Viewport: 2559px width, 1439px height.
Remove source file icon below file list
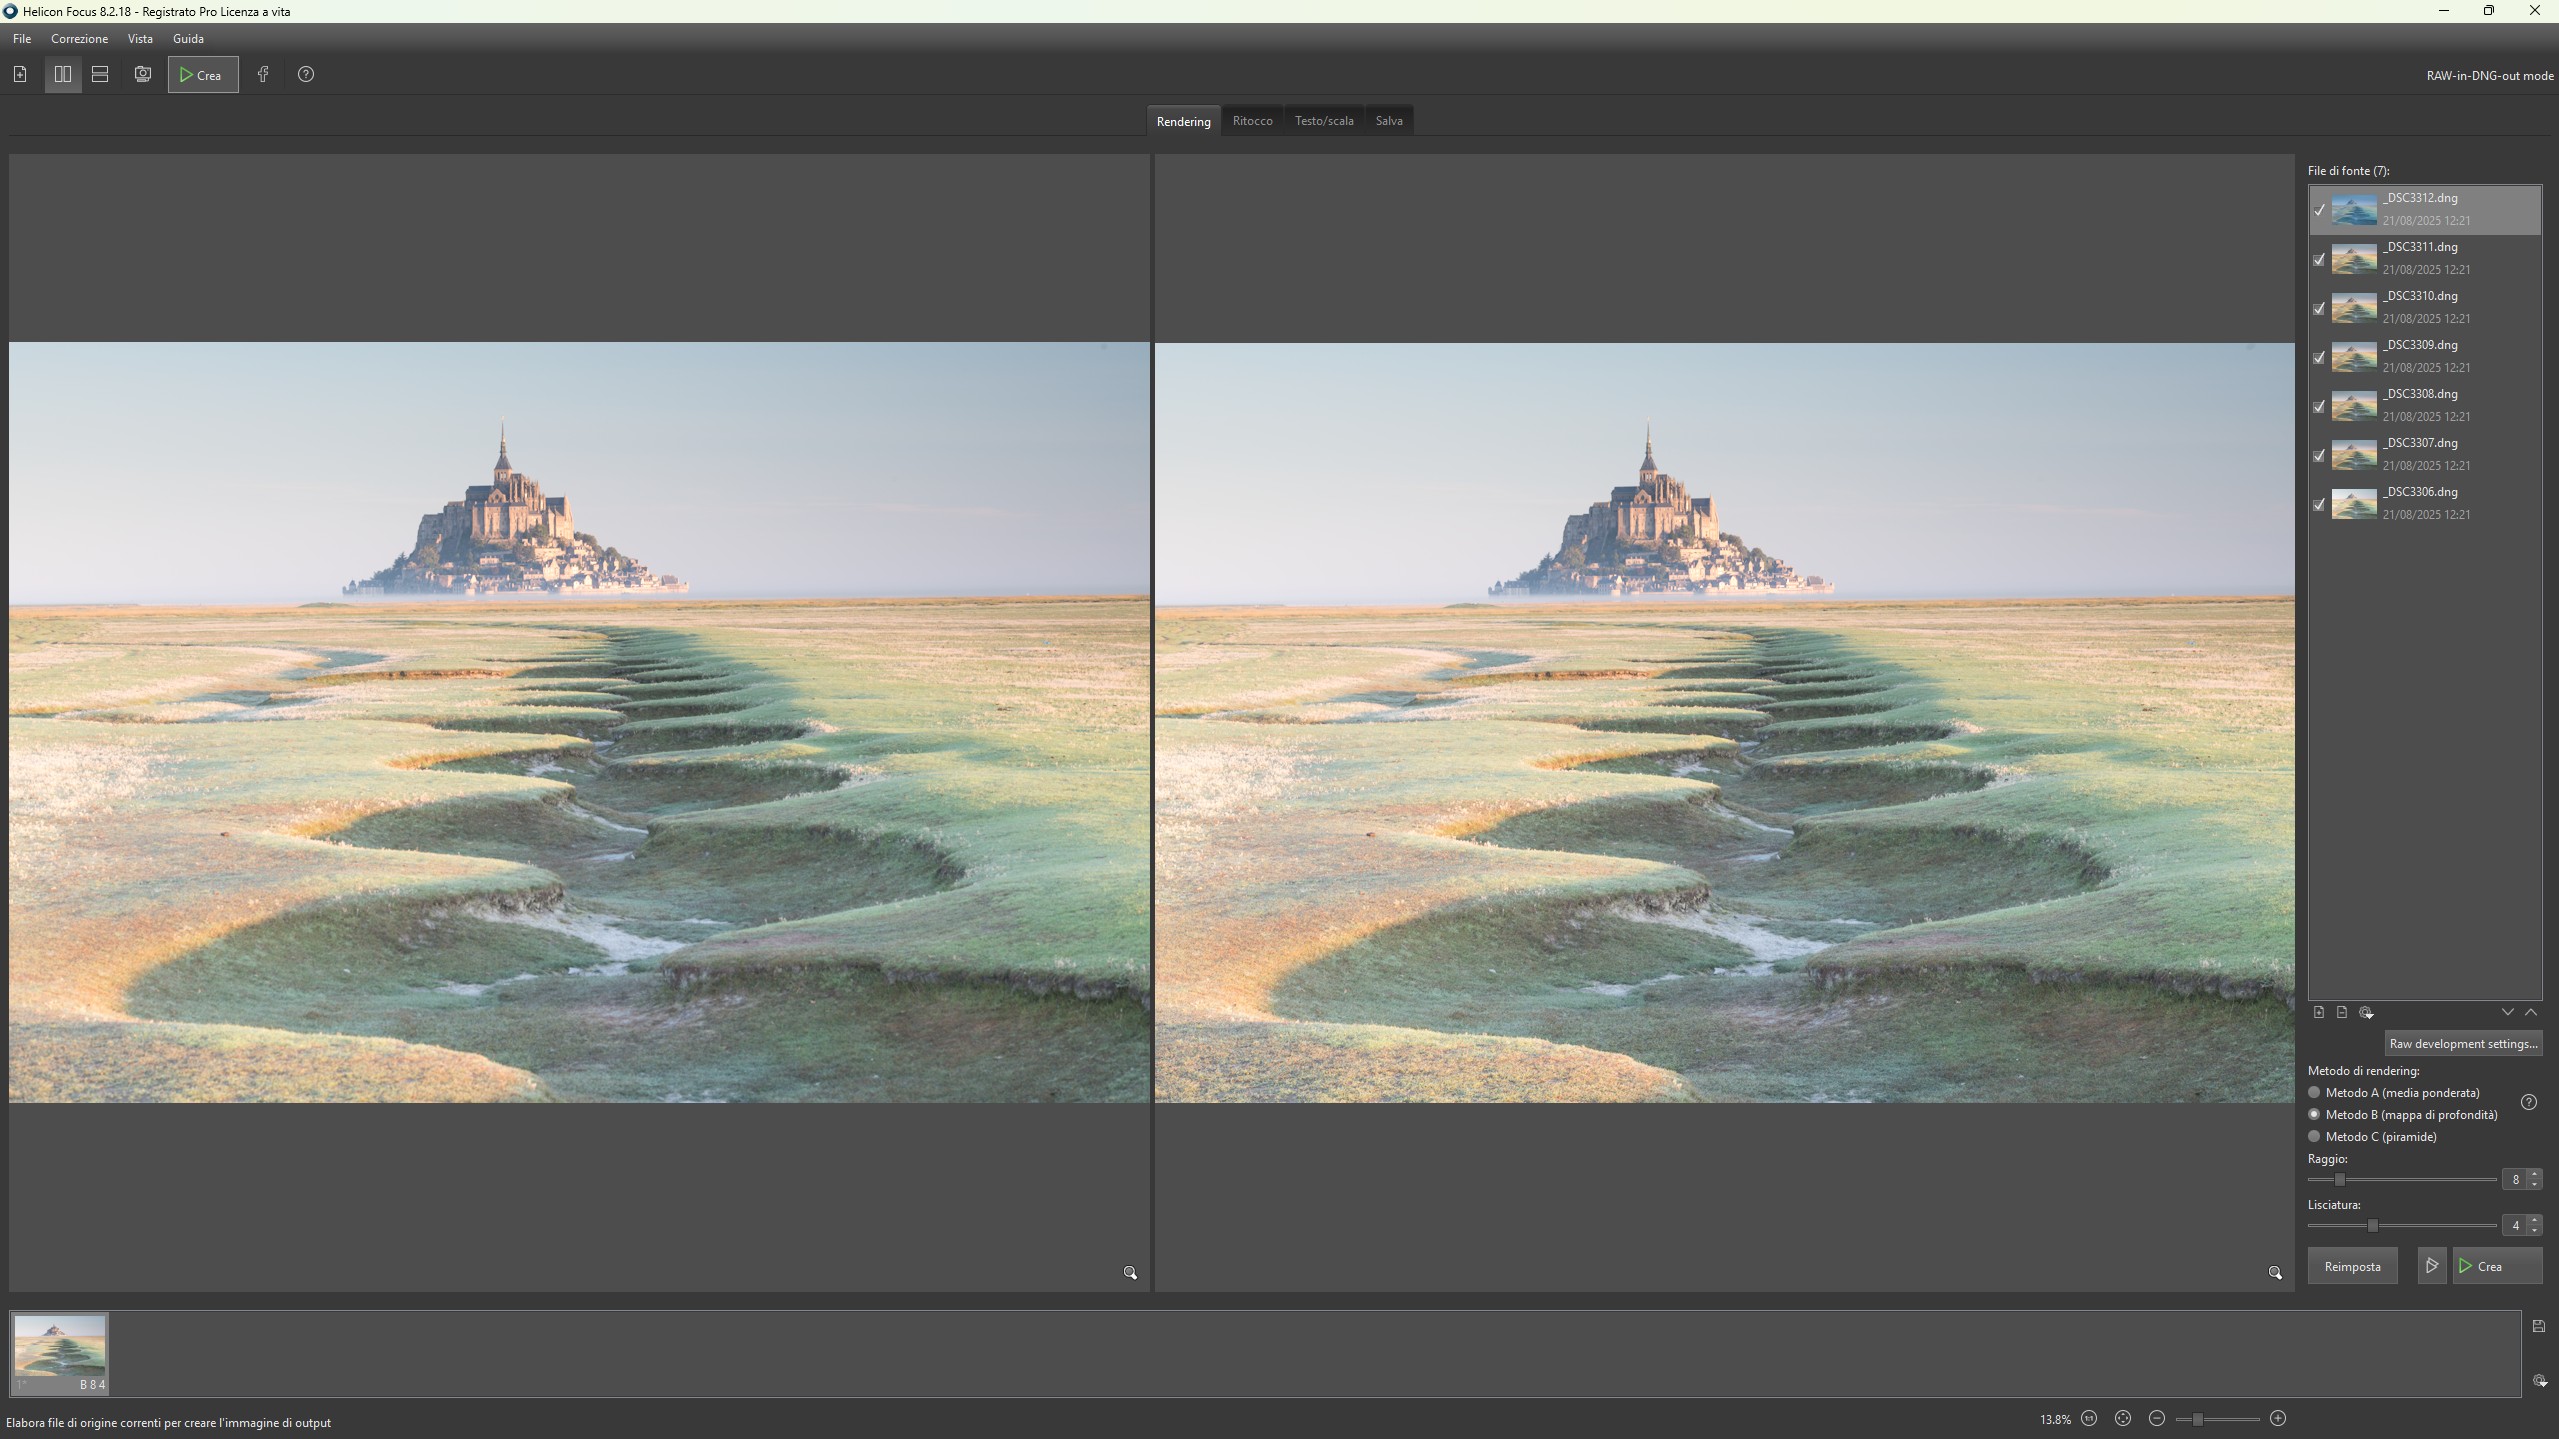2342,1013
